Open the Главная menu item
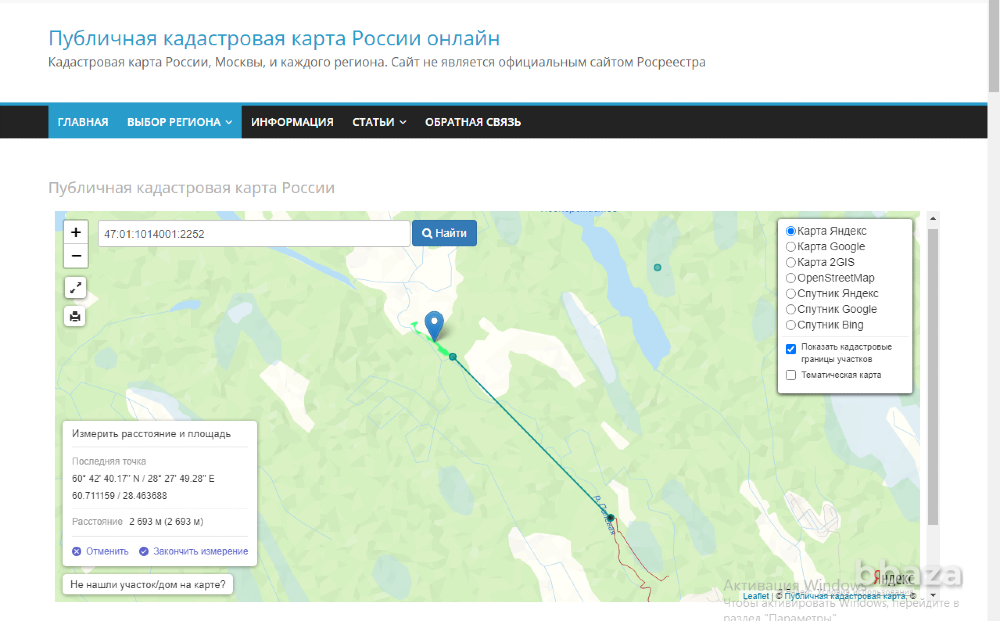The image size is (1000, 621). tap(83, 122)
